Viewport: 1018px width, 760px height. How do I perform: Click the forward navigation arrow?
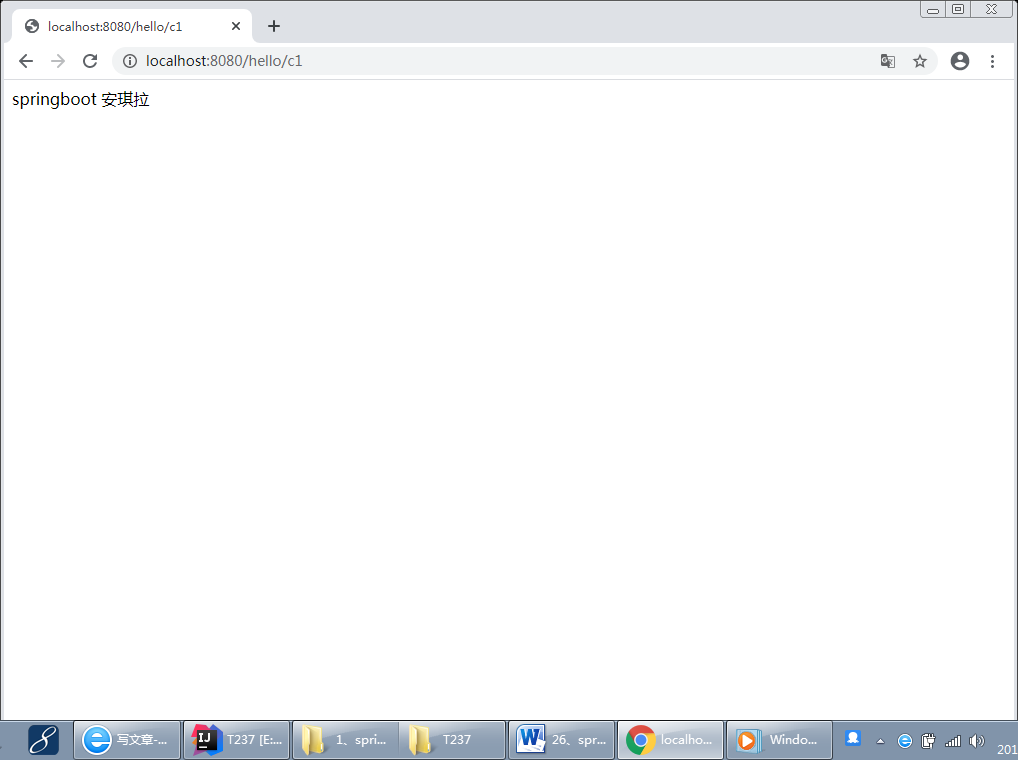pyautogui.click(x=58, y=61)
